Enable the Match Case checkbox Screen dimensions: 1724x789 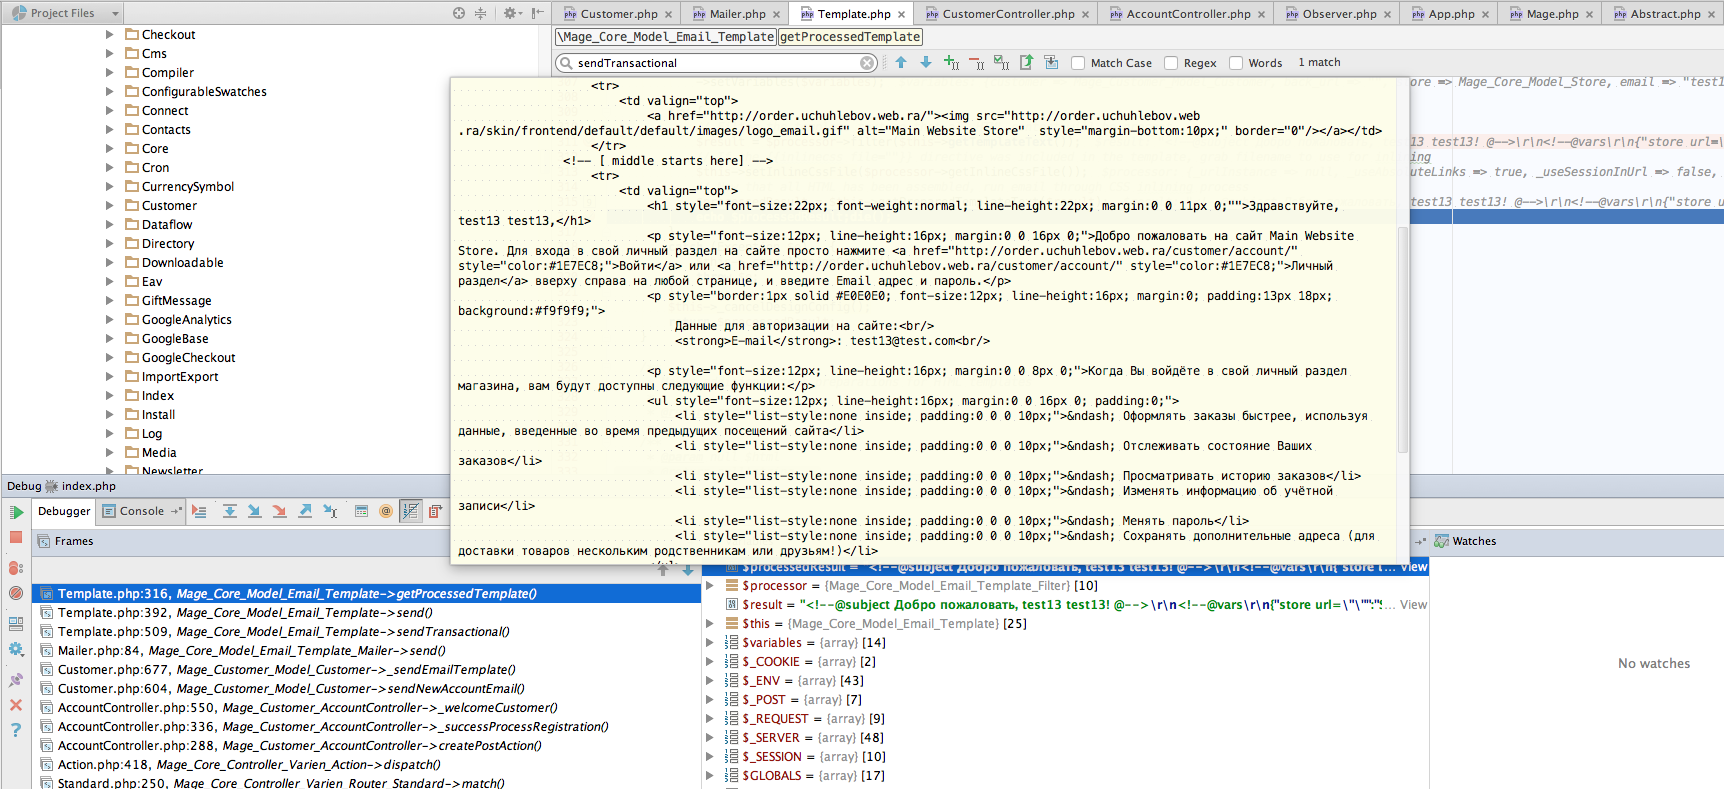tap(1078, 63)
